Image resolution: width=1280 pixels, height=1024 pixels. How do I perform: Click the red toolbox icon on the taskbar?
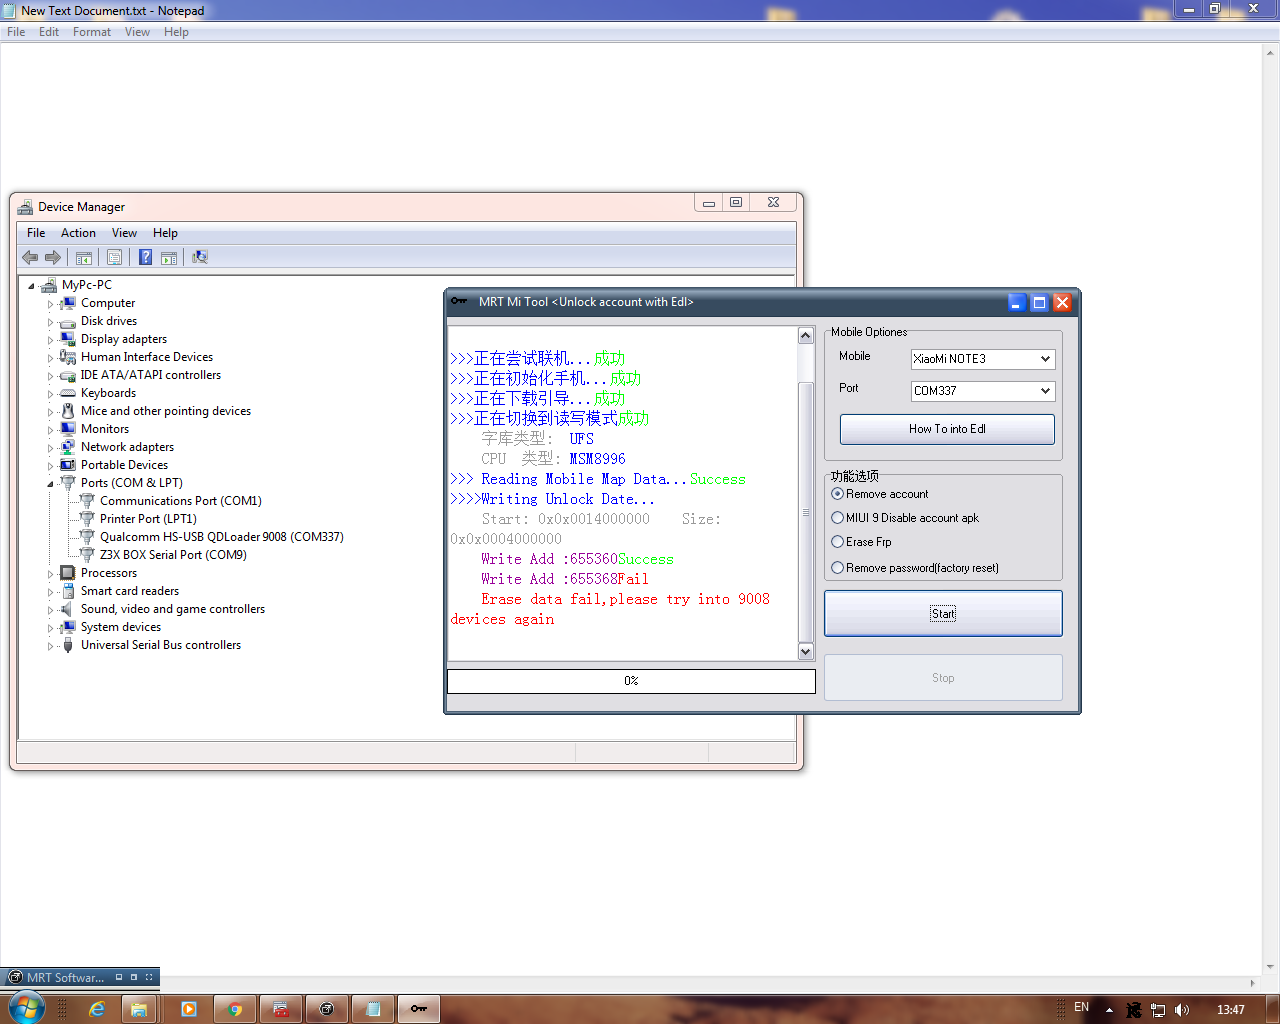pyautogui.click(x=281, y=1009)
